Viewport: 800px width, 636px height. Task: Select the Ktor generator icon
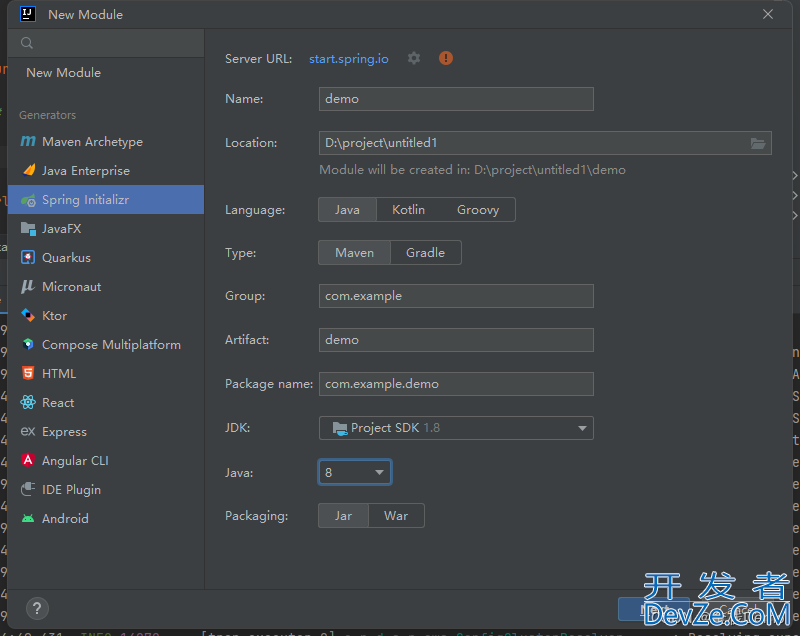tap(28, 316)
